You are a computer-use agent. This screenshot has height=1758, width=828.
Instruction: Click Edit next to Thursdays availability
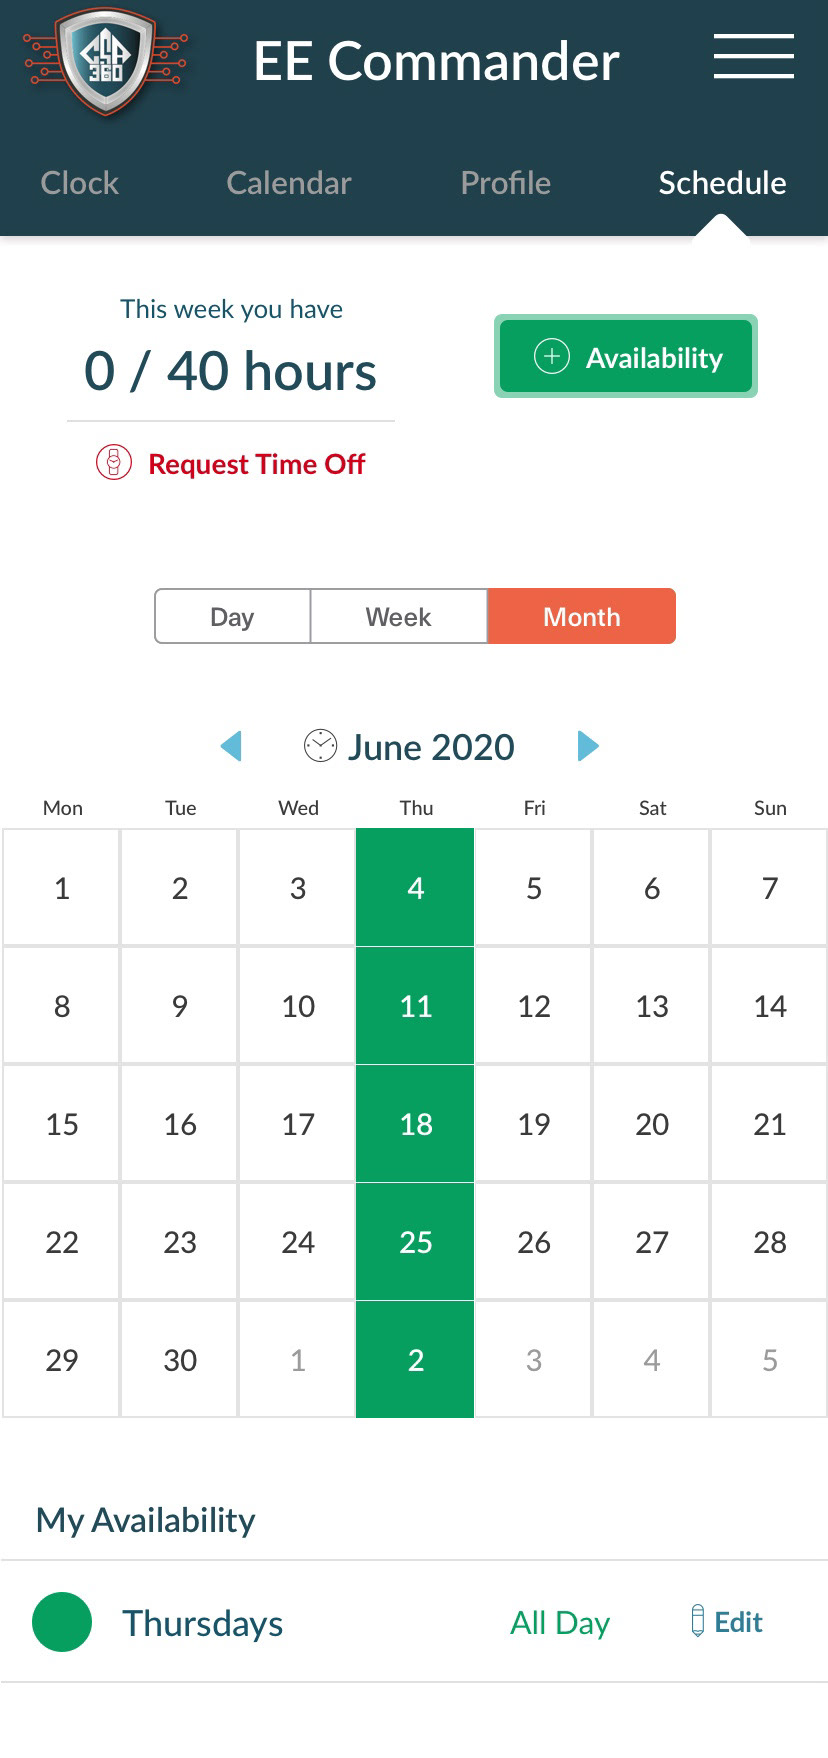(738, 1622)
